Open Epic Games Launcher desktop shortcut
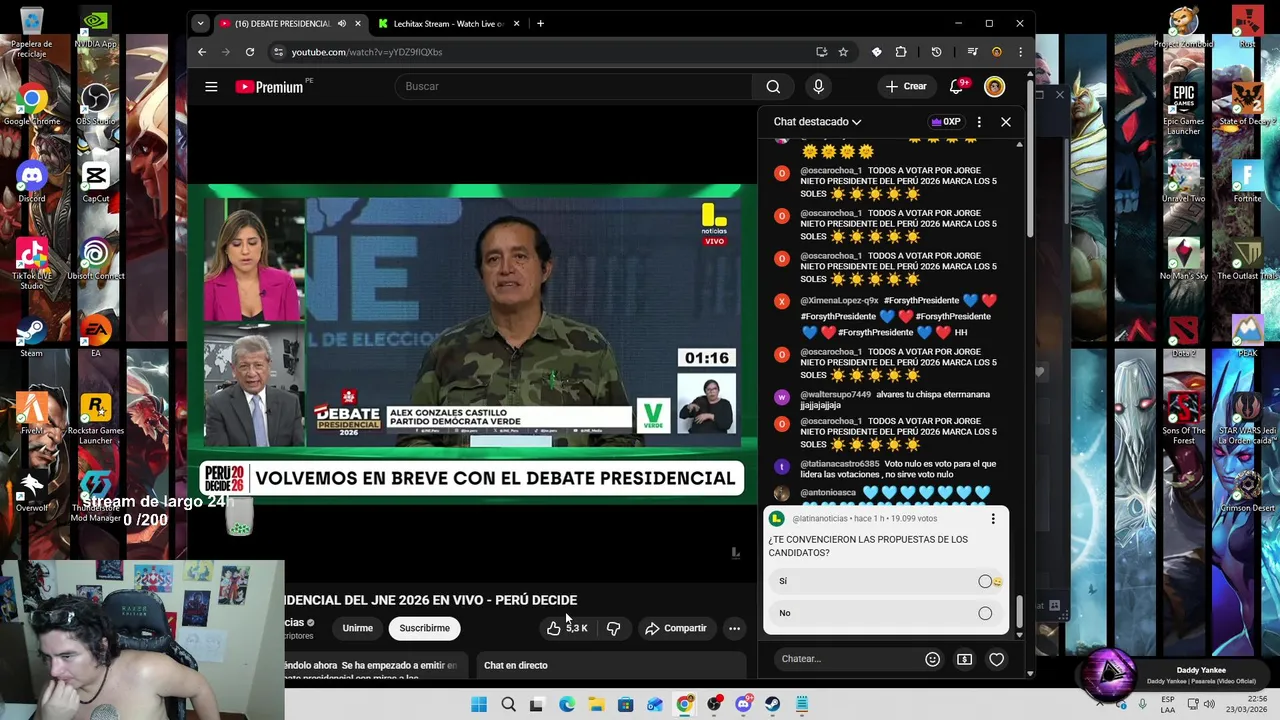 (x=1184, y=109)
